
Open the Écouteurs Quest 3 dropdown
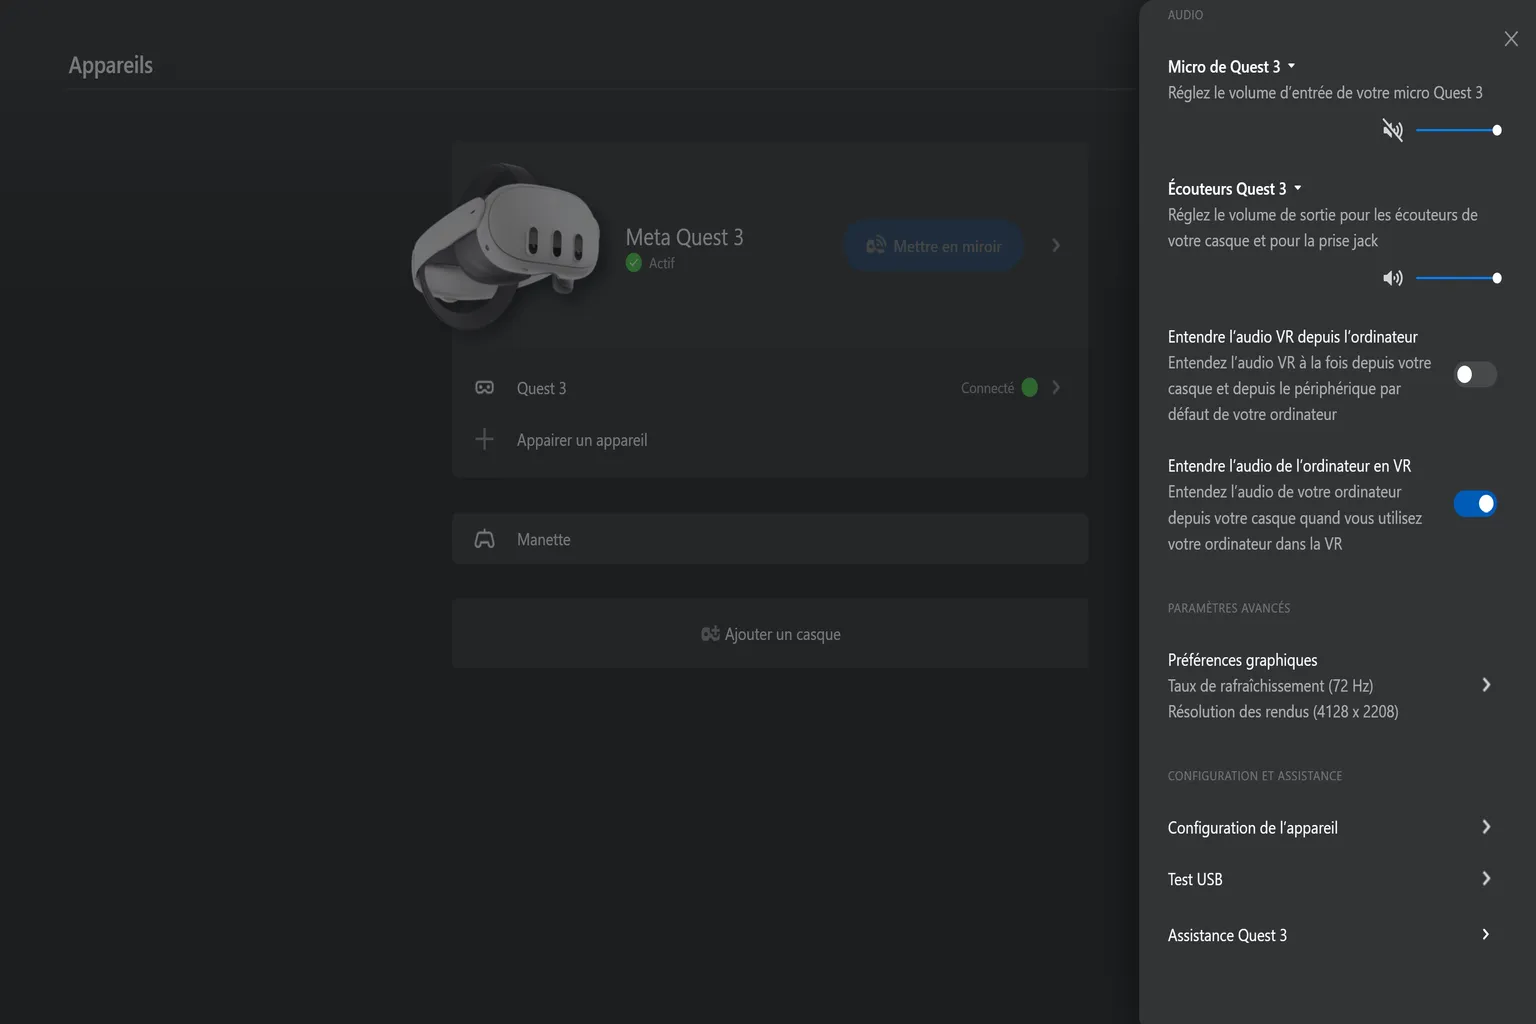tap(1234, 189)
